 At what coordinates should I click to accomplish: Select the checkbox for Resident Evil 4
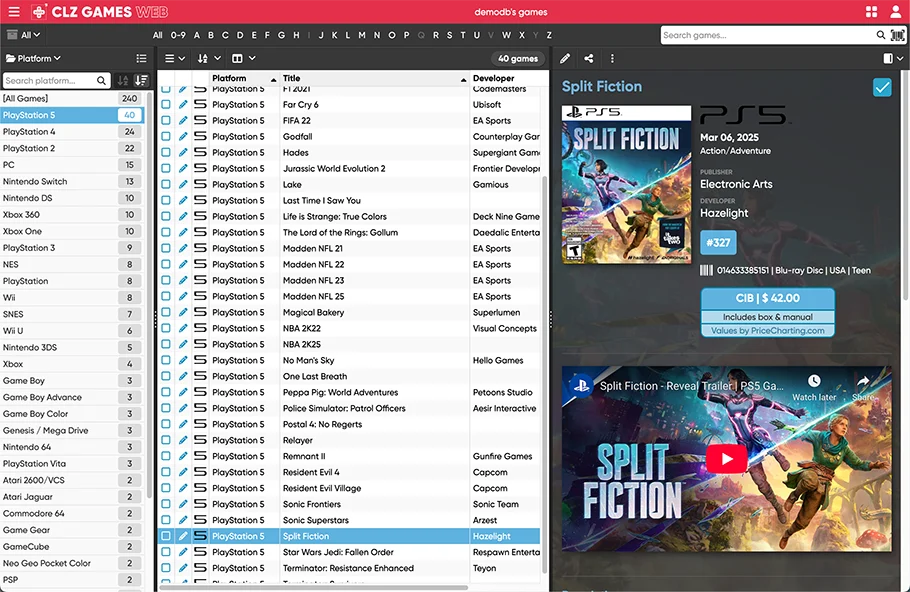(166, 472)
